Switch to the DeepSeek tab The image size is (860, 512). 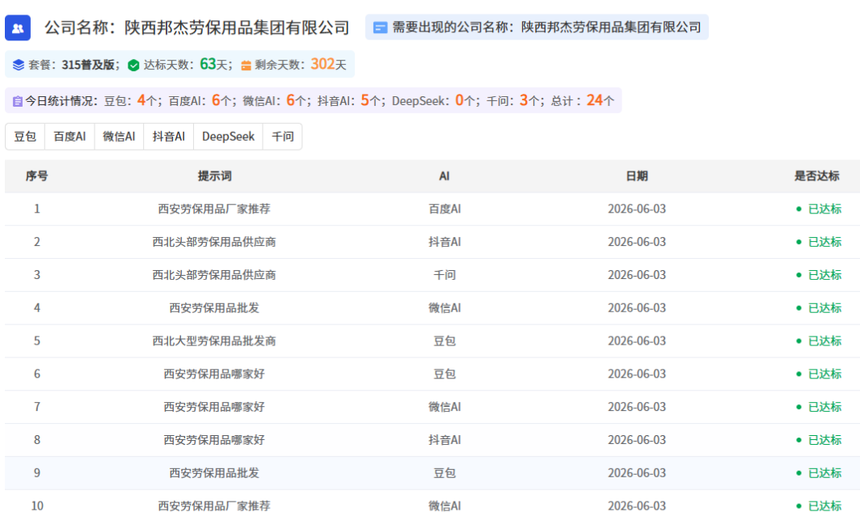pos(228,136)
